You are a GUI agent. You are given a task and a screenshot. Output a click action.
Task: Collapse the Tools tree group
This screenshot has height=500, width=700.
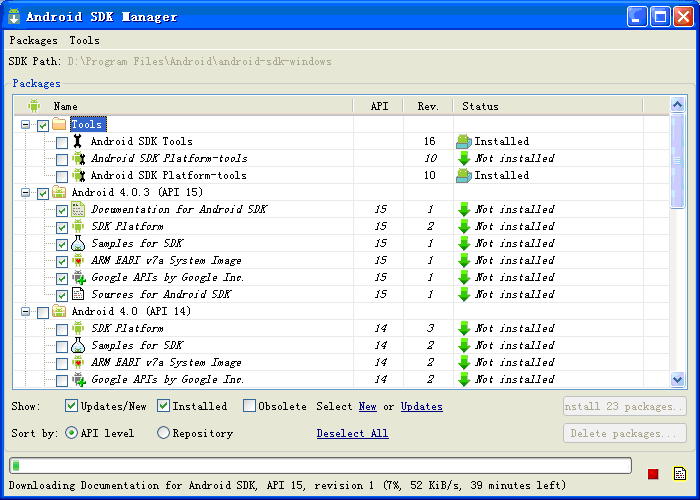click(25, 125)
